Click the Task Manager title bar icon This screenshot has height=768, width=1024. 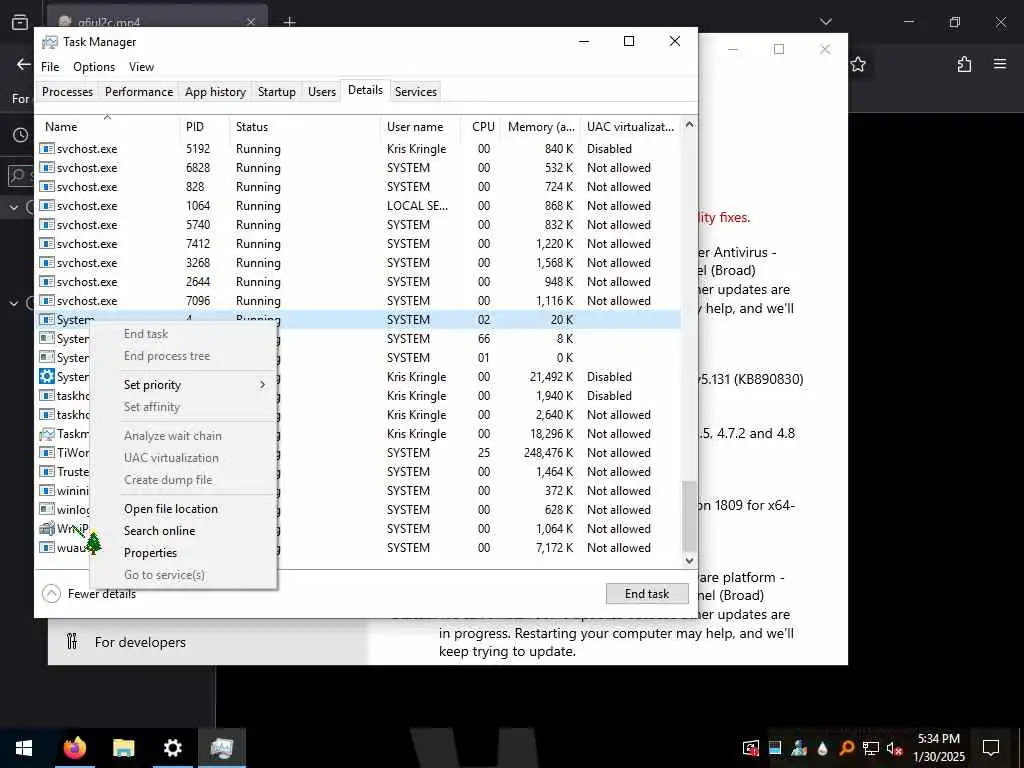pyautogui.click(x=49, y=42)
